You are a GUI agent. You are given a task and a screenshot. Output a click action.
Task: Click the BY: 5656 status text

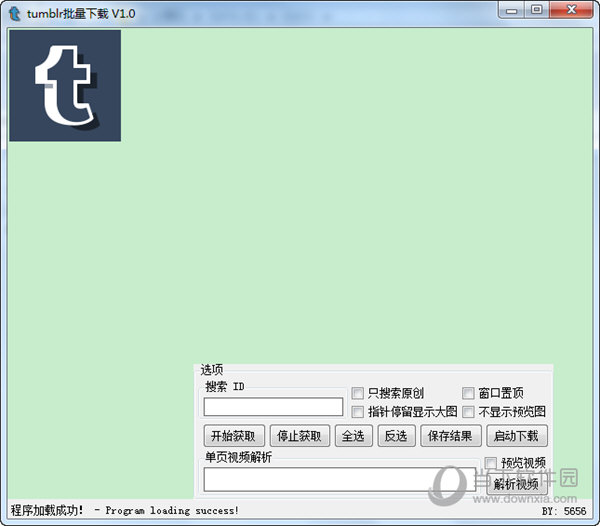(564, 511)
